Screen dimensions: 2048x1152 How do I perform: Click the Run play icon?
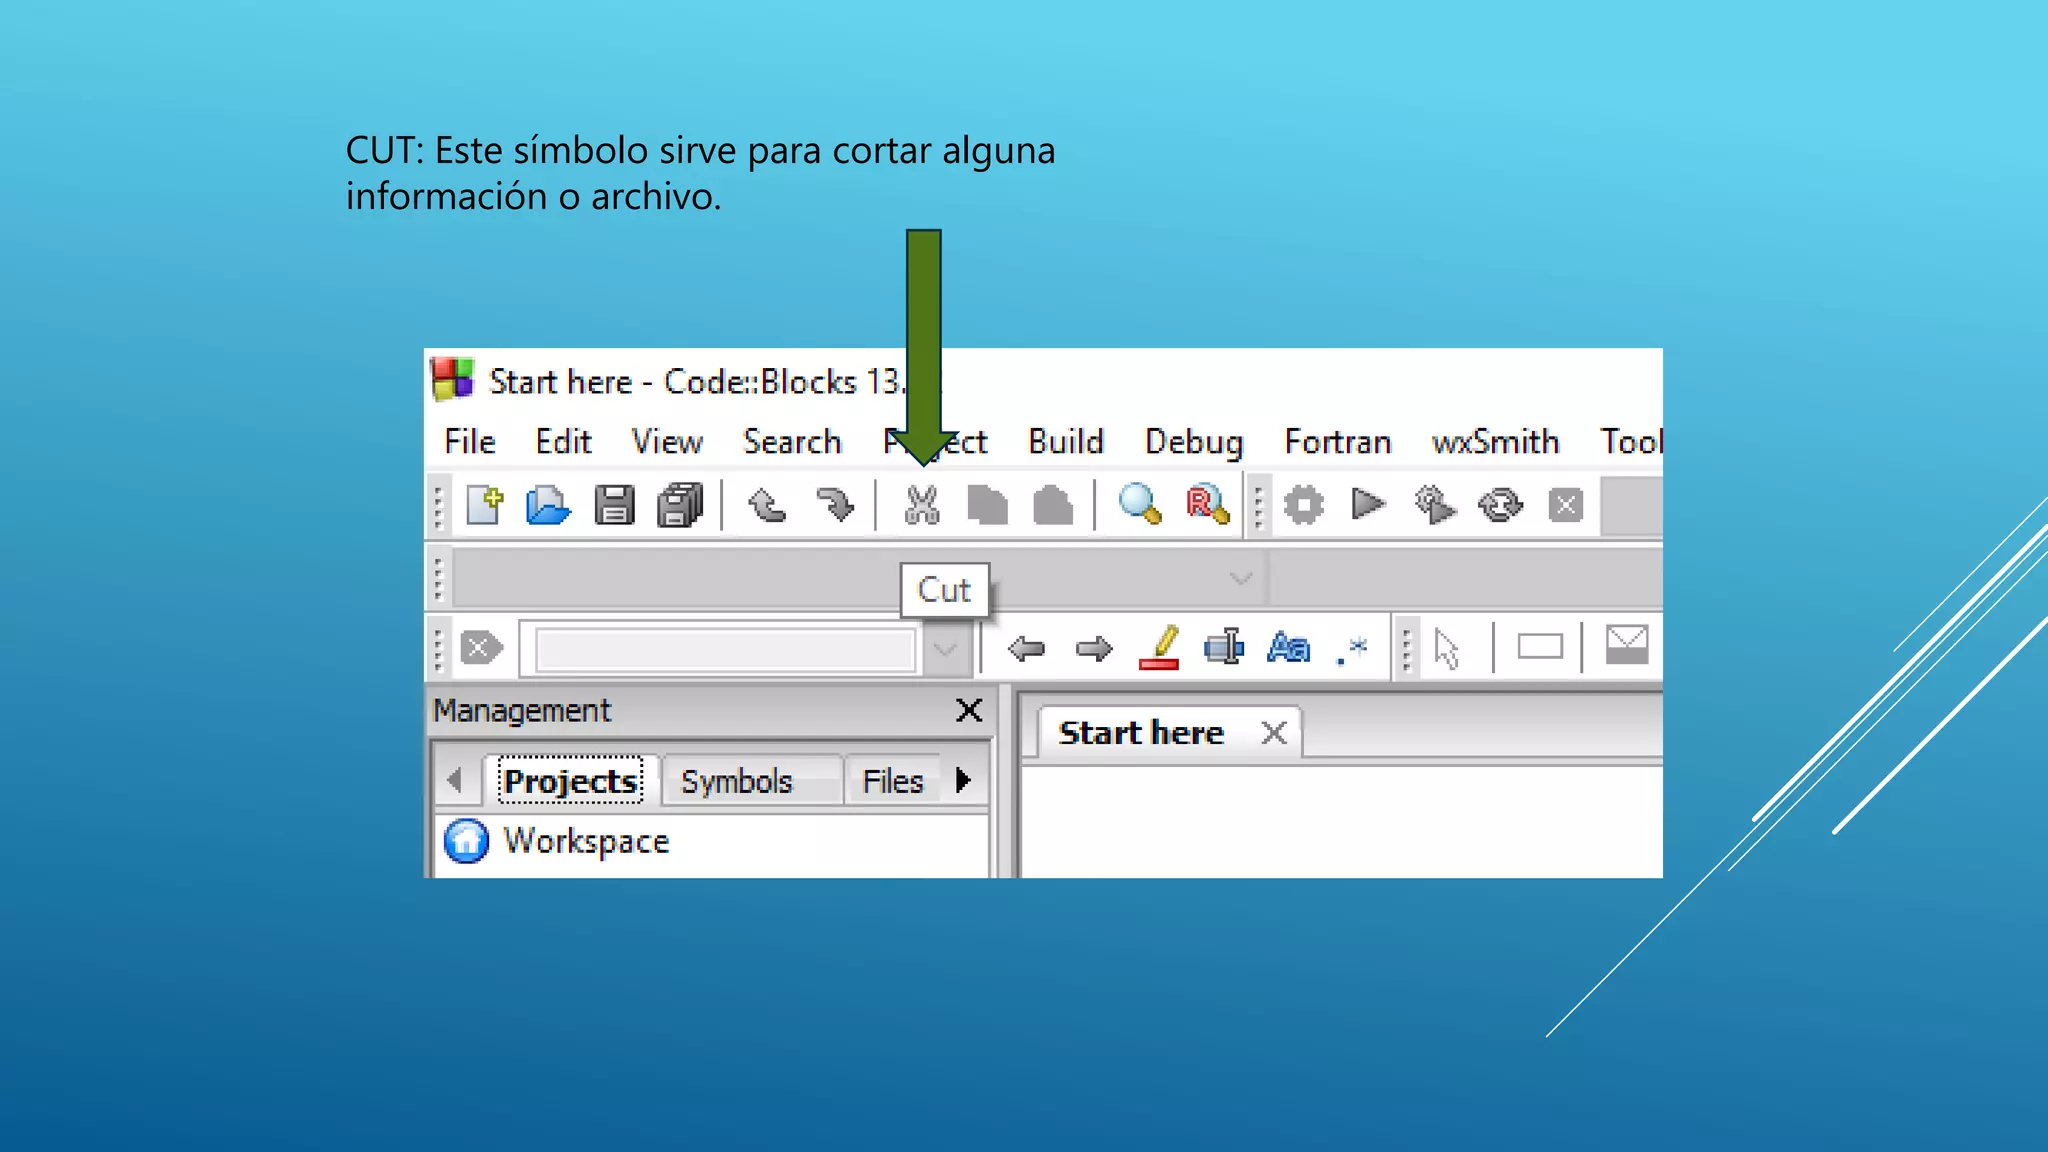pos(1367,504)
